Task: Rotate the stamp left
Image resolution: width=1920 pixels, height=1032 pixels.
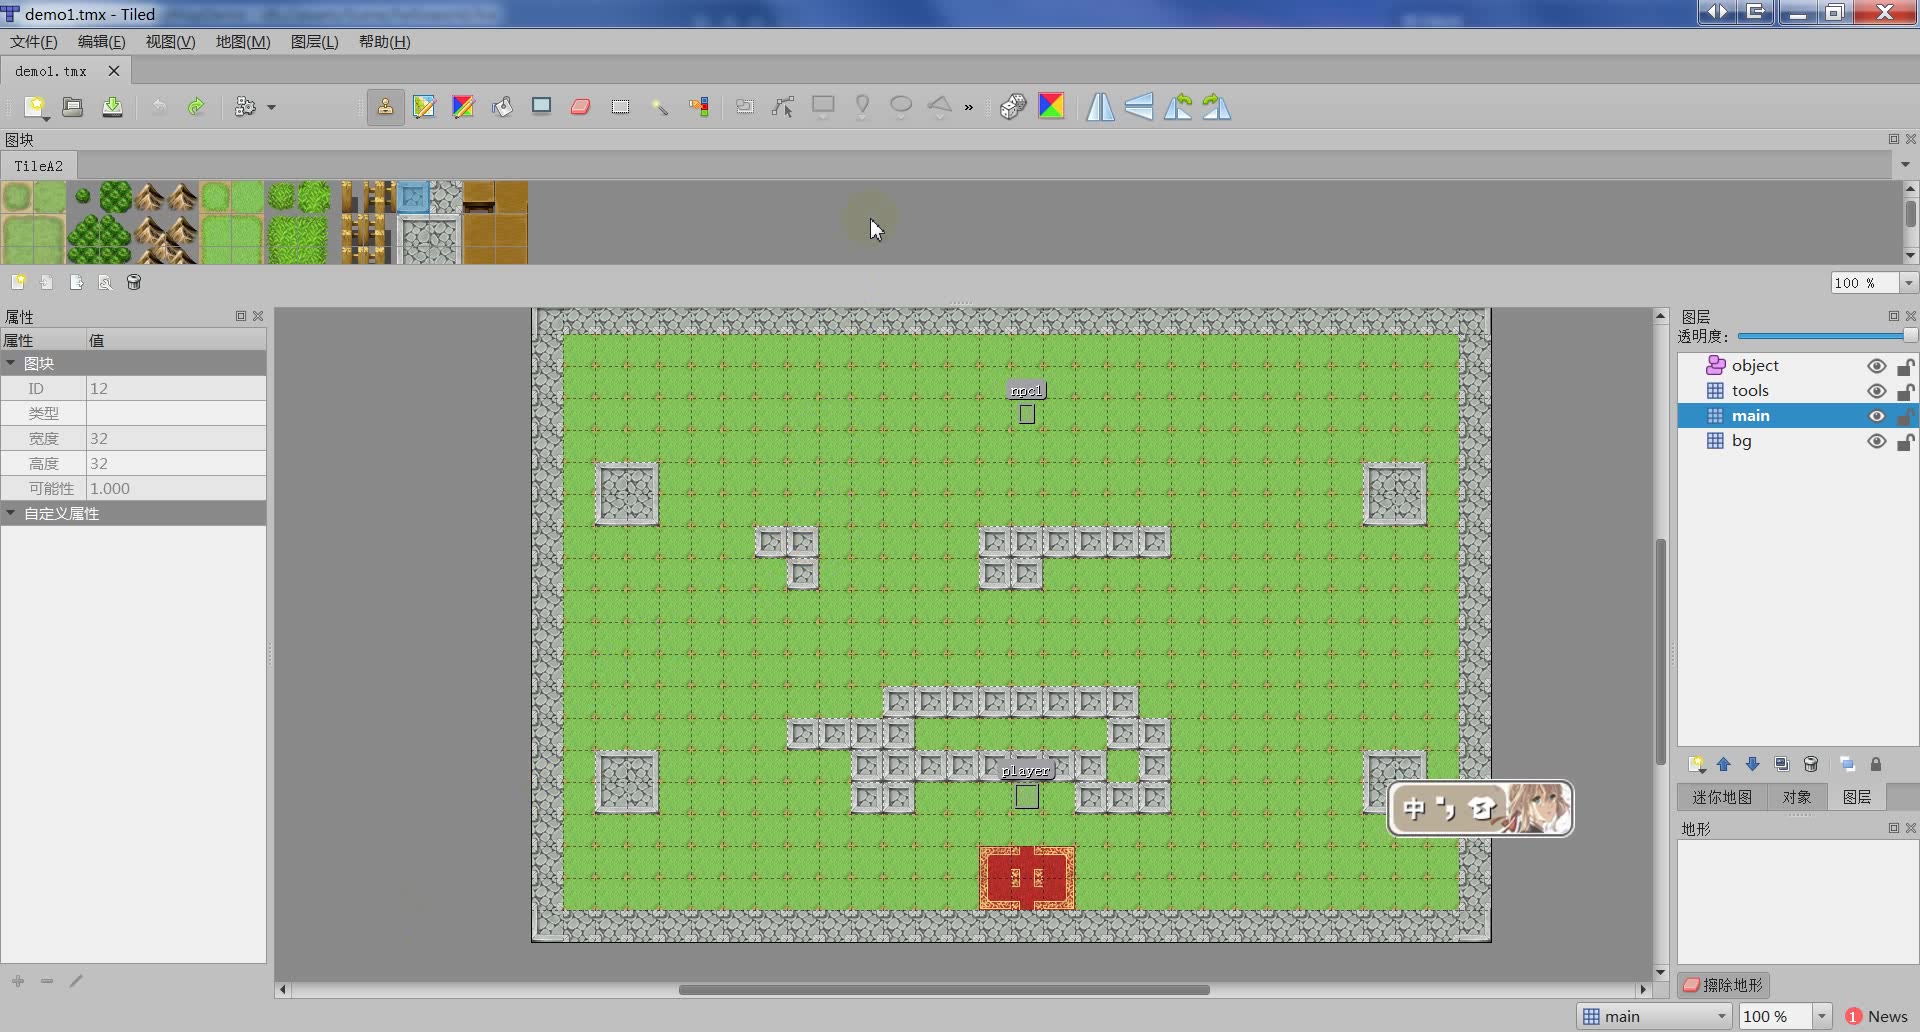Action: click(x=1180, y=107)
